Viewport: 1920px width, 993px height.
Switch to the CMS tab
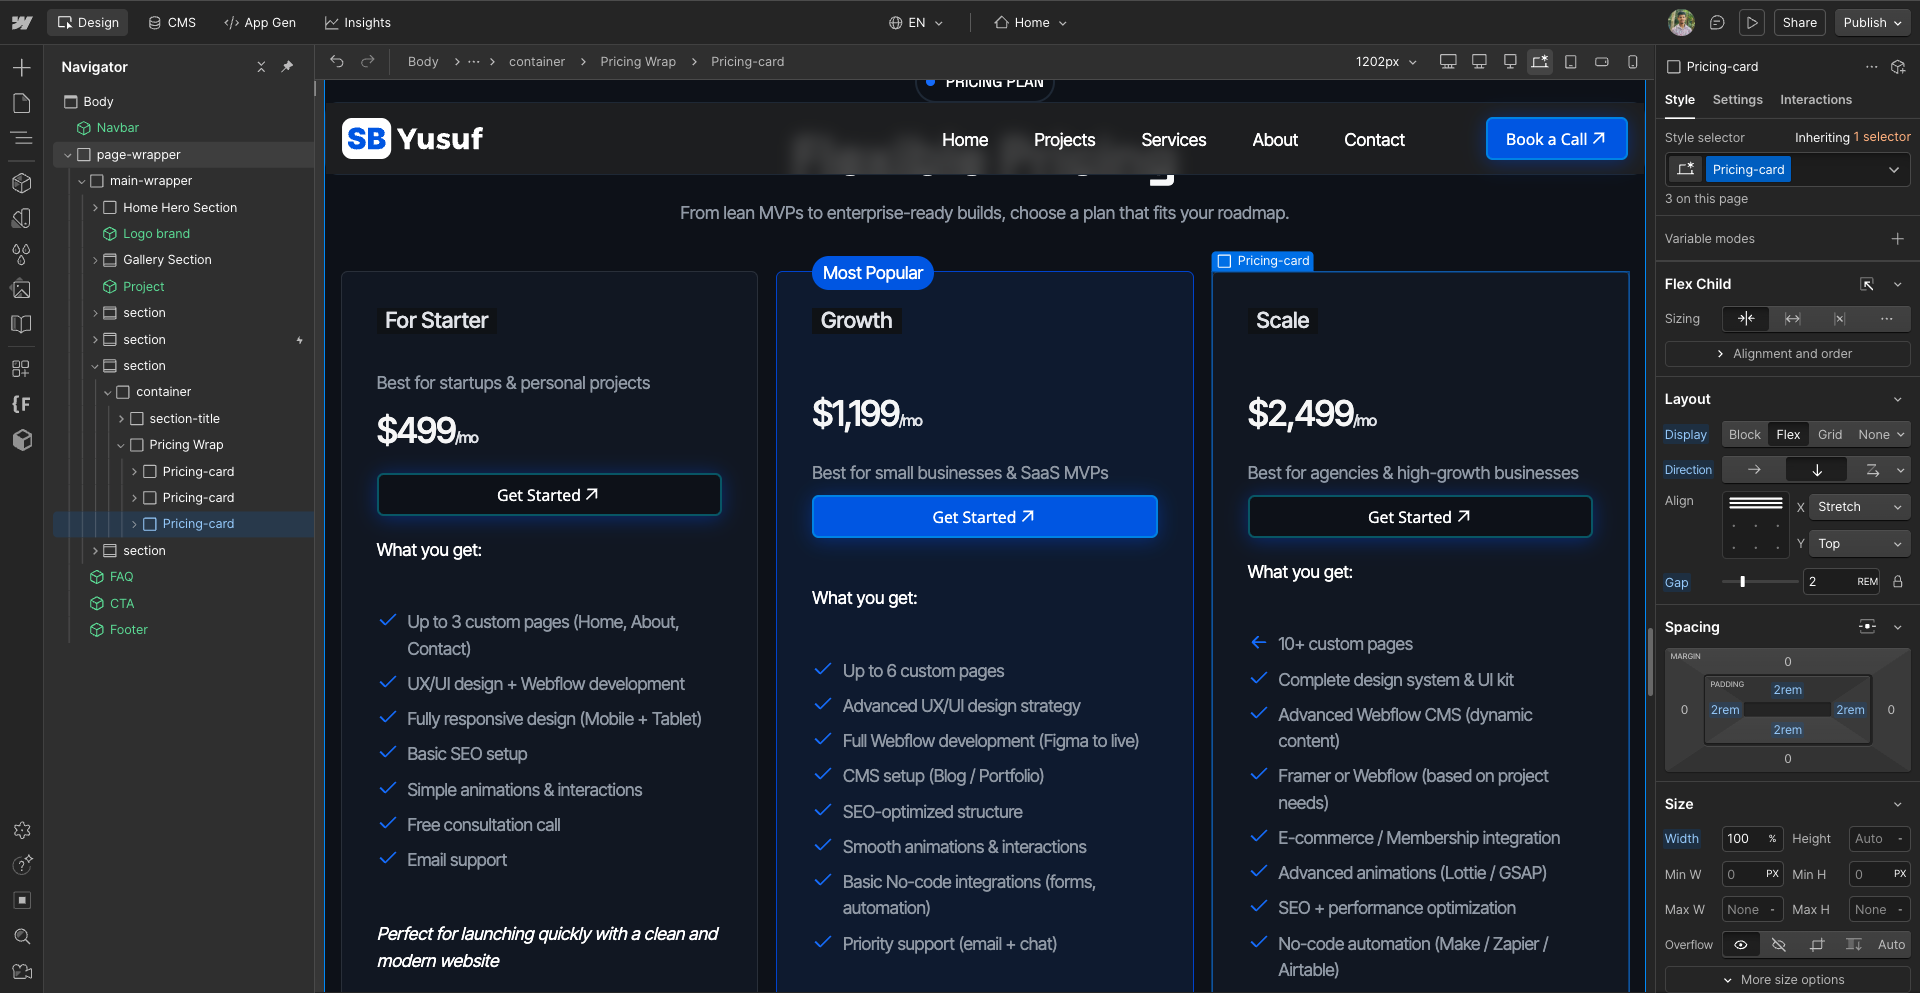171,22
